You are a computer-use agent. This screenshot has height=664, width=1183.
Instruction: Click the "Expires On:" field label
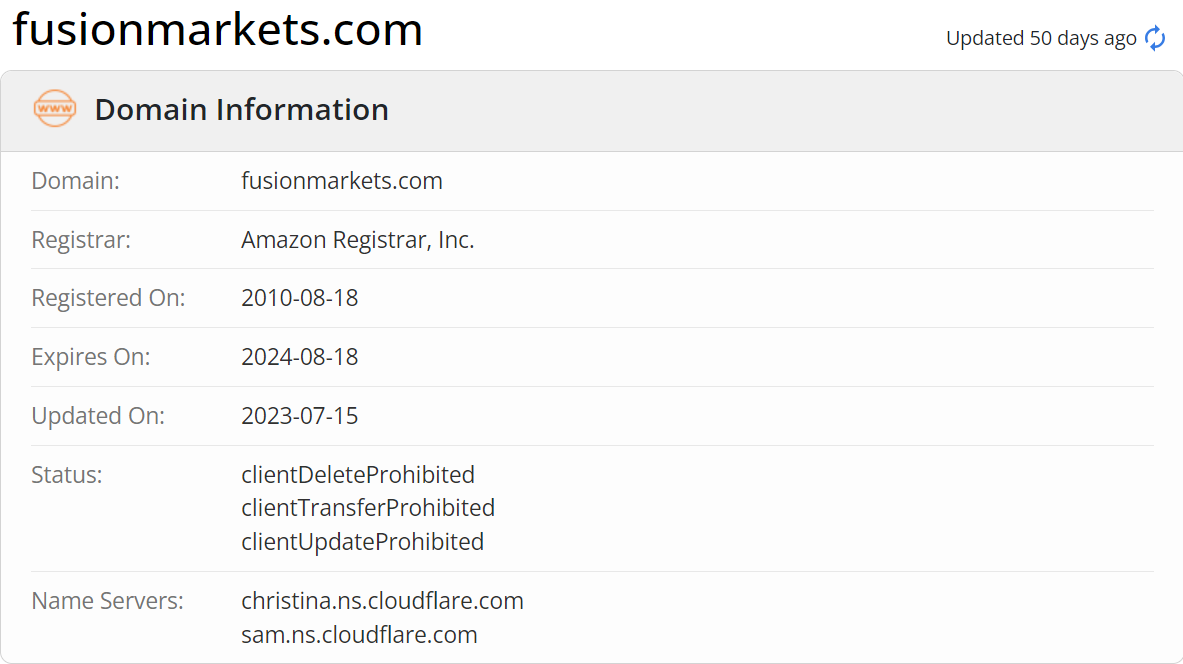tap(91, 357)
